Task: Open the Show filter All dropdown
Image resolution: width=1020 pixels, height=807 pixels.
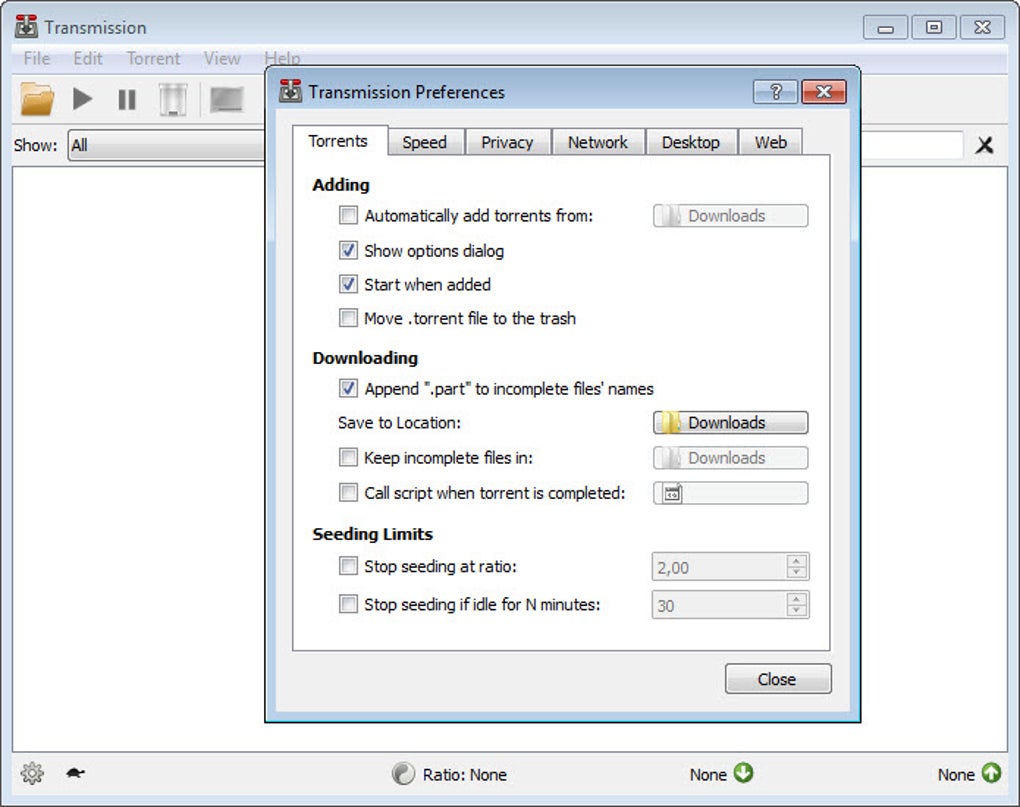Action: [x=167, y=145]
